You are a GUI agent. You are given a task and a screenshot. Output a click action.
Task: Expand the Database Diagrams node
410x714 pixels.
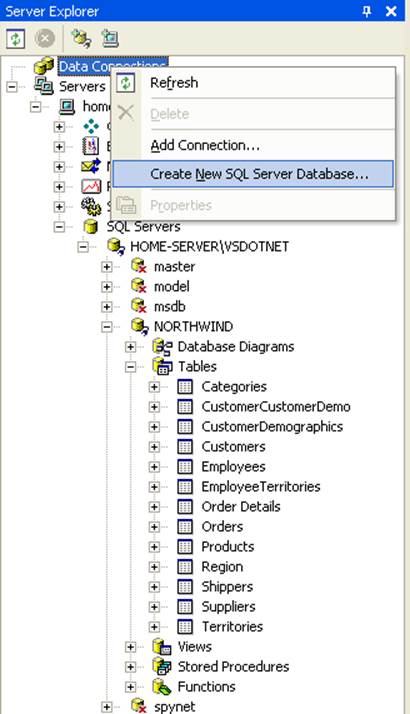[x=130, y=347]
